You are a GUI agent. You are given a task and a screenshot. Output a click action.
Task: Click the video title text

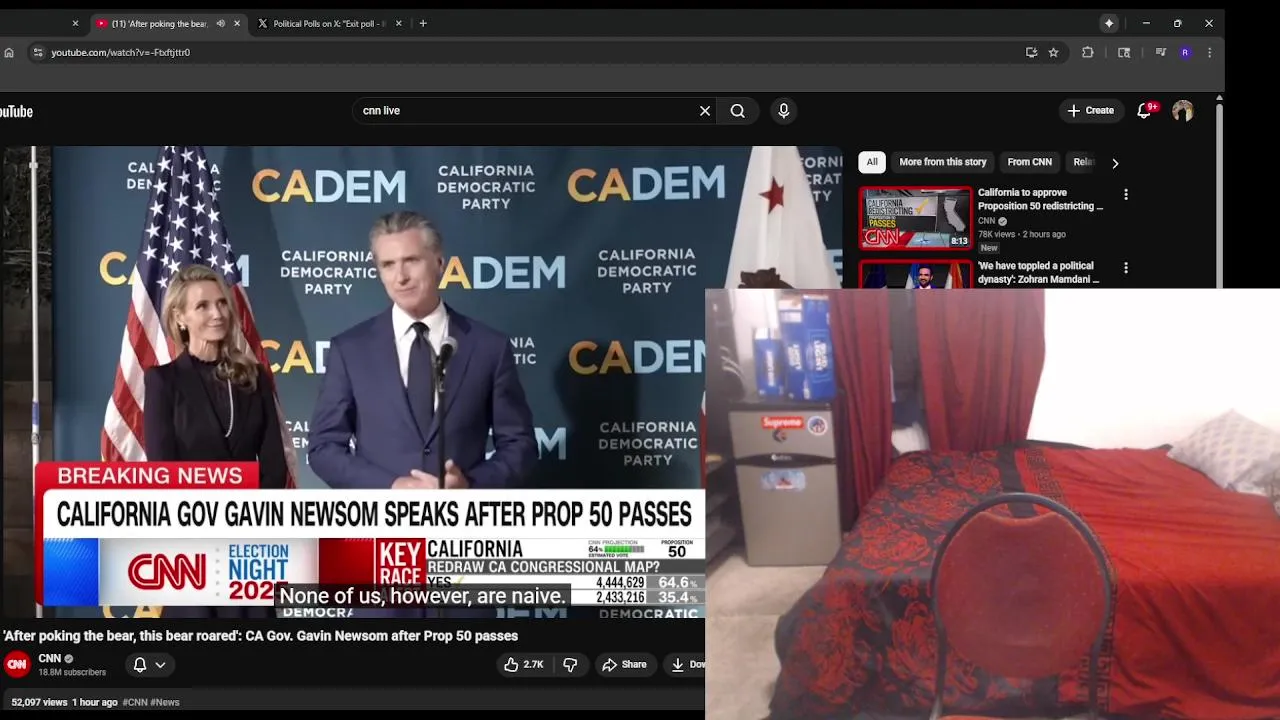pyautogui.click(x=260, y=636)
